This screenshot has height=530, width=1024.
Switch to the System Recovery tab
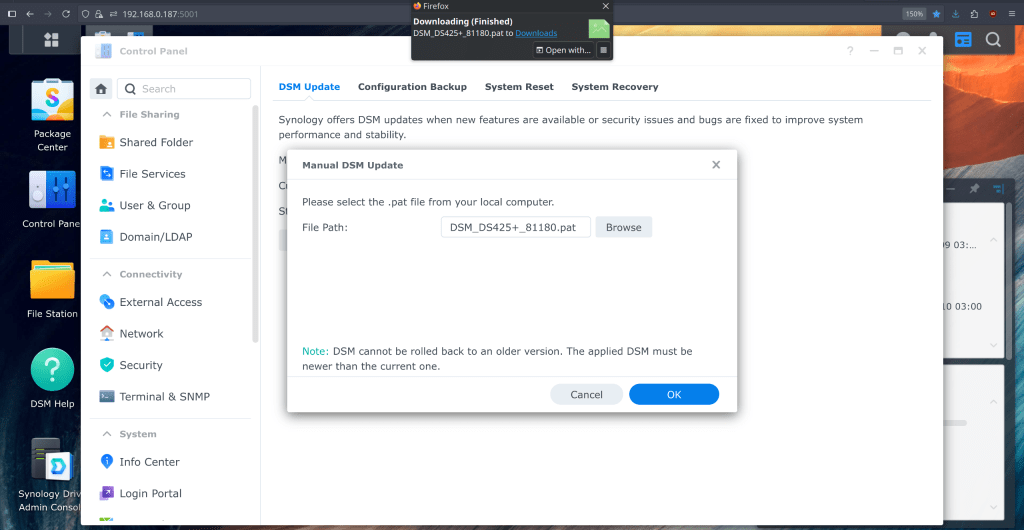[614, 87]
